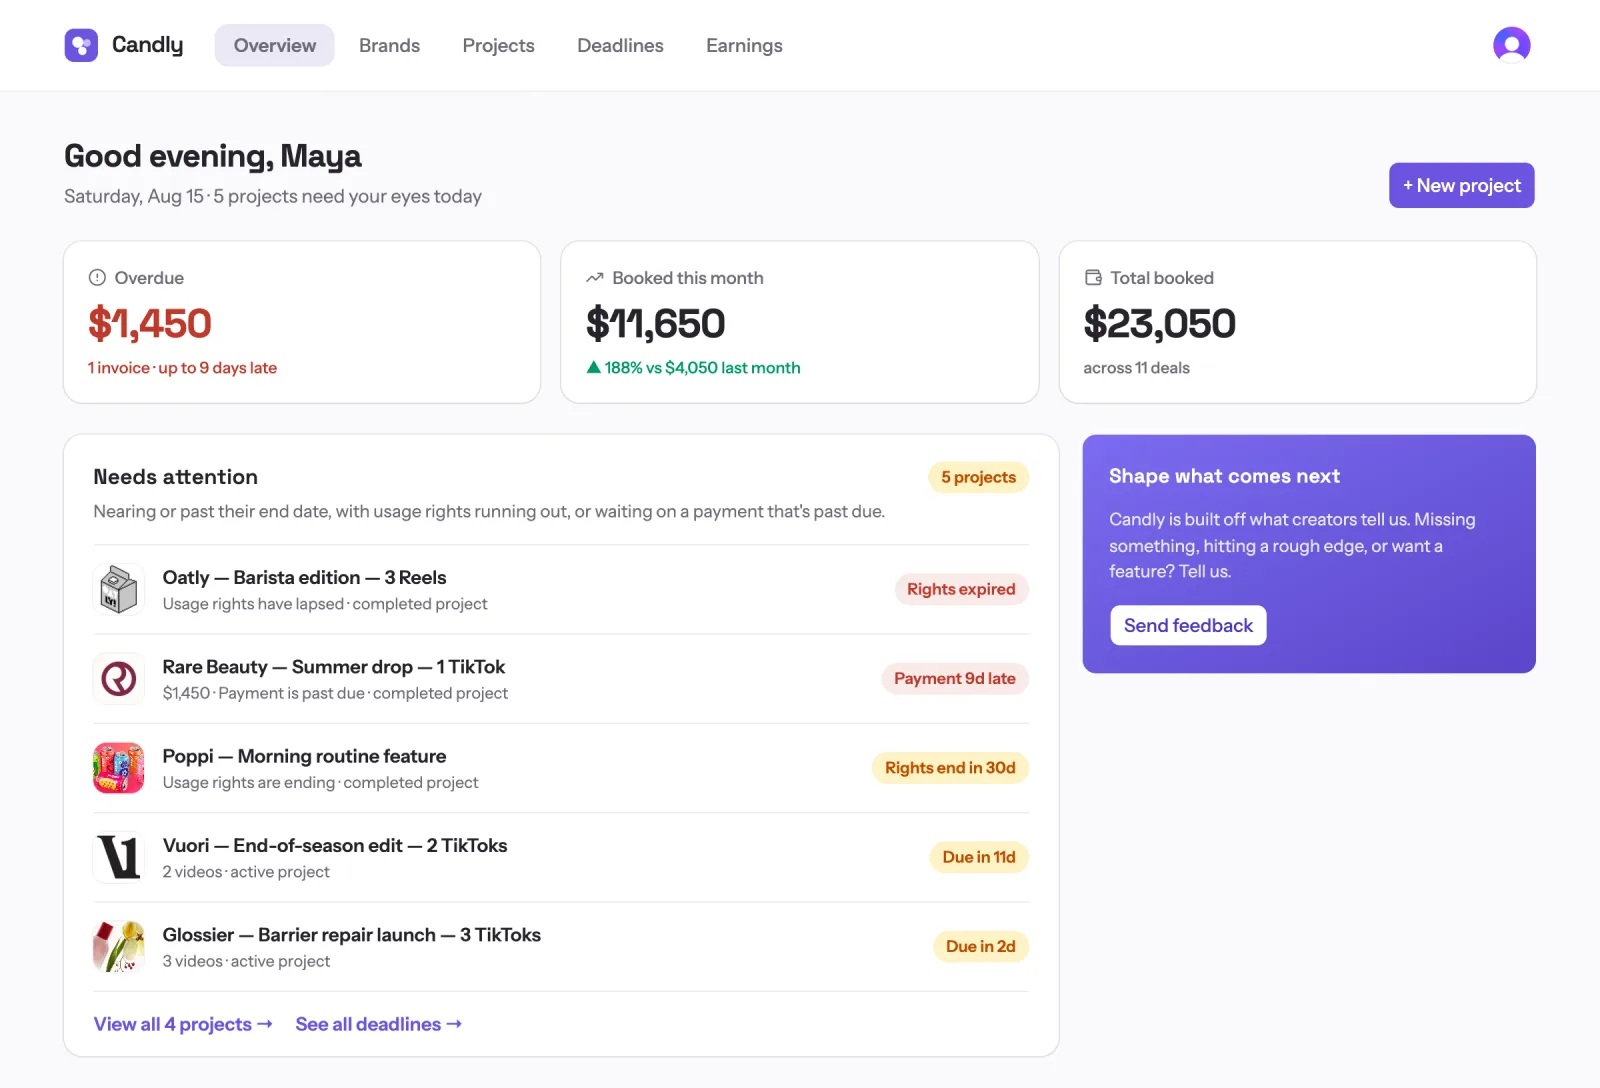Click the $11,650 booked this month value

click(x=655, y=323)
